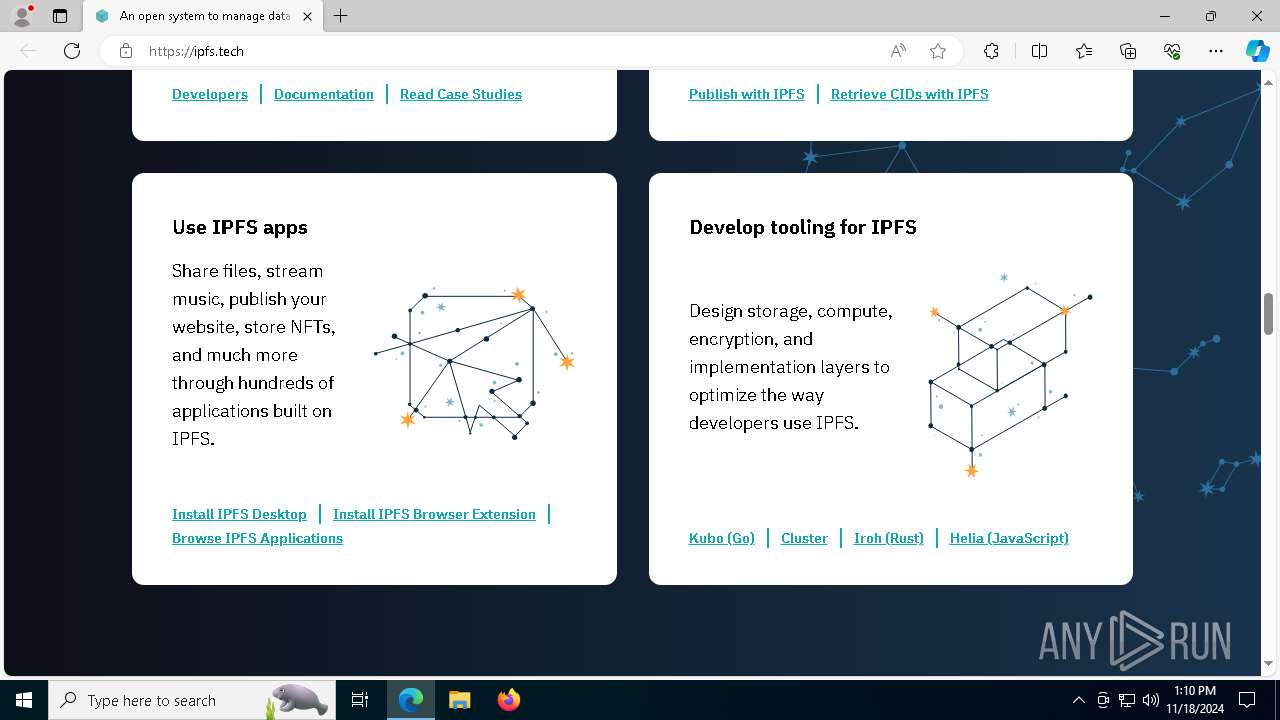Click the stacked blocks illustration

click(1010, 375)
